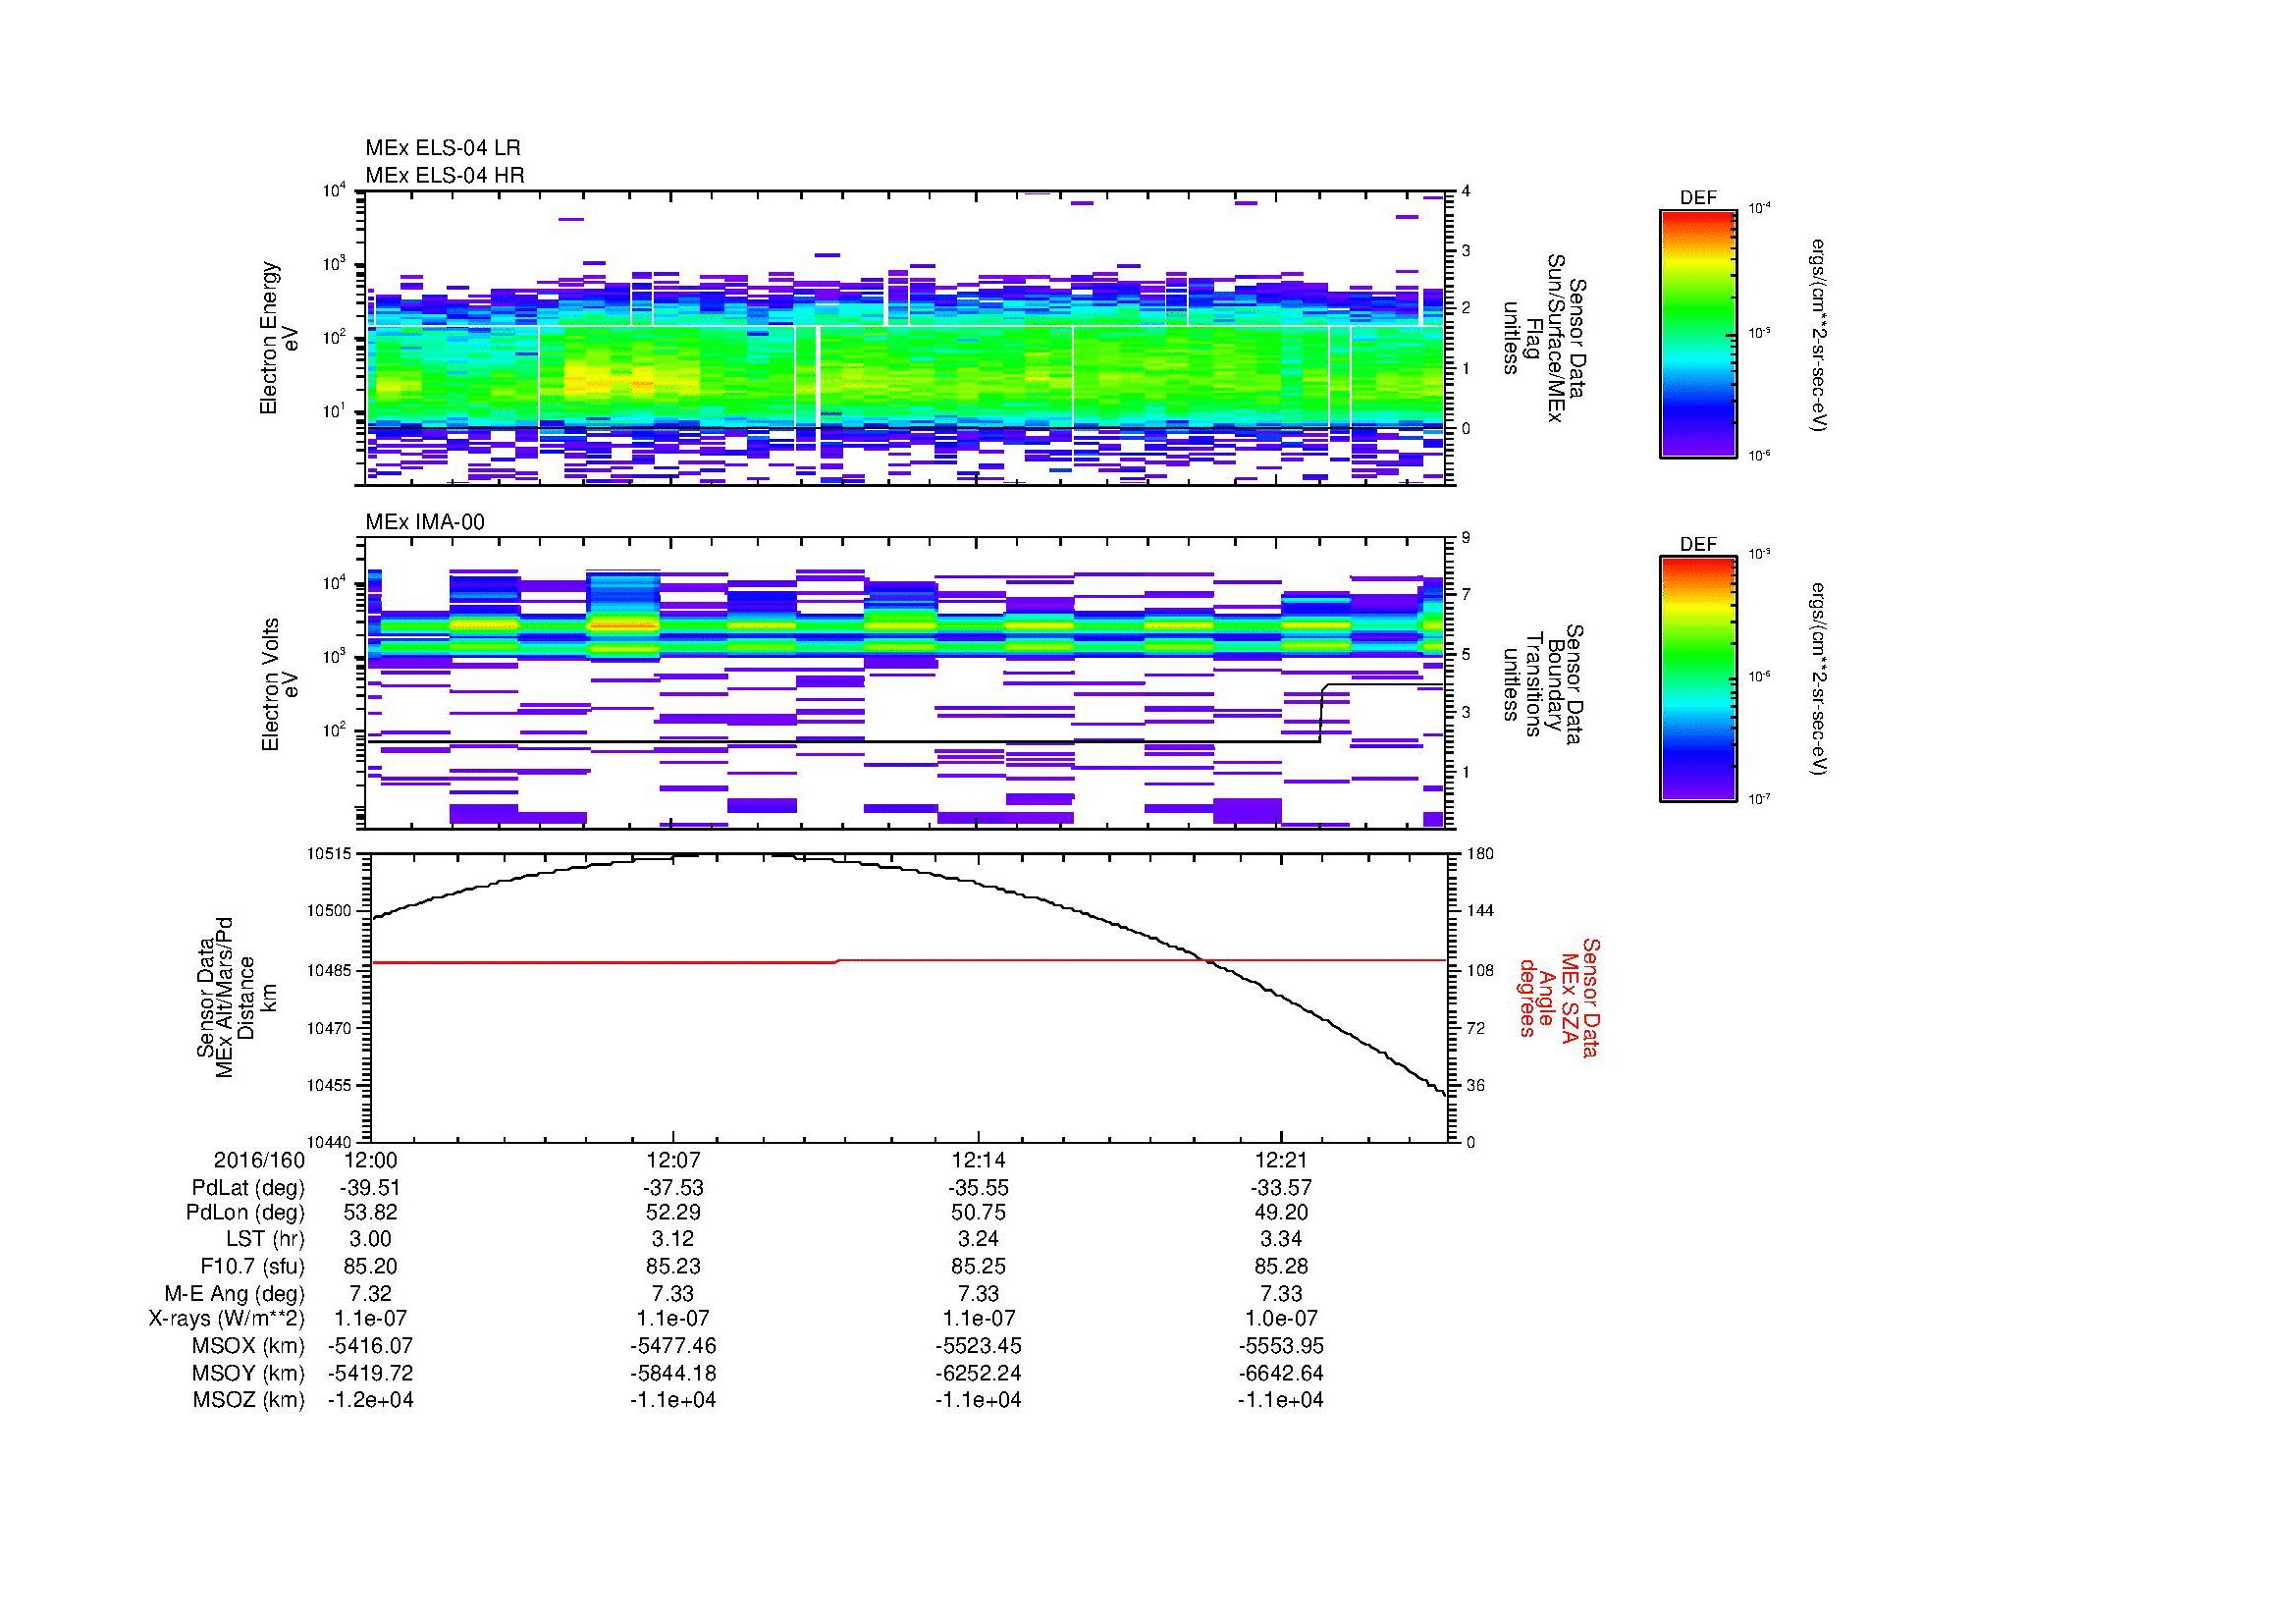This screenshot has height=1623, width=2296.
Task: Click the 144 SZA axis tick
Action: tap(1479, 911)
